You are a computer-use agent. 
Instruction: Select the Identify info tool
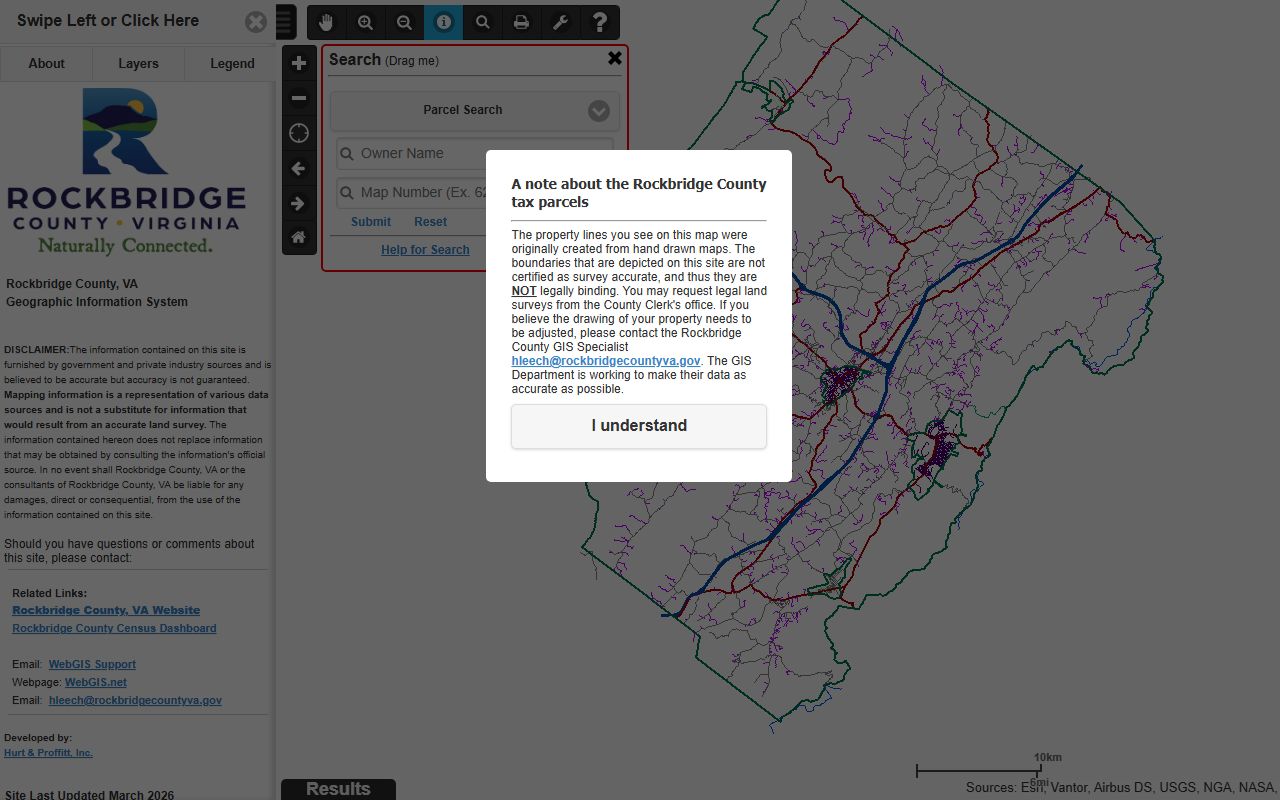[x=443, y=22]
